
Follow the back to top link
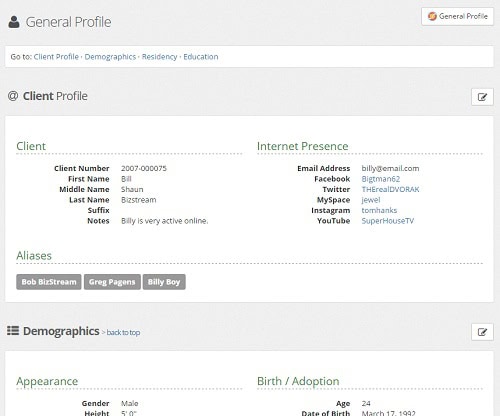(x=123, y=332)
